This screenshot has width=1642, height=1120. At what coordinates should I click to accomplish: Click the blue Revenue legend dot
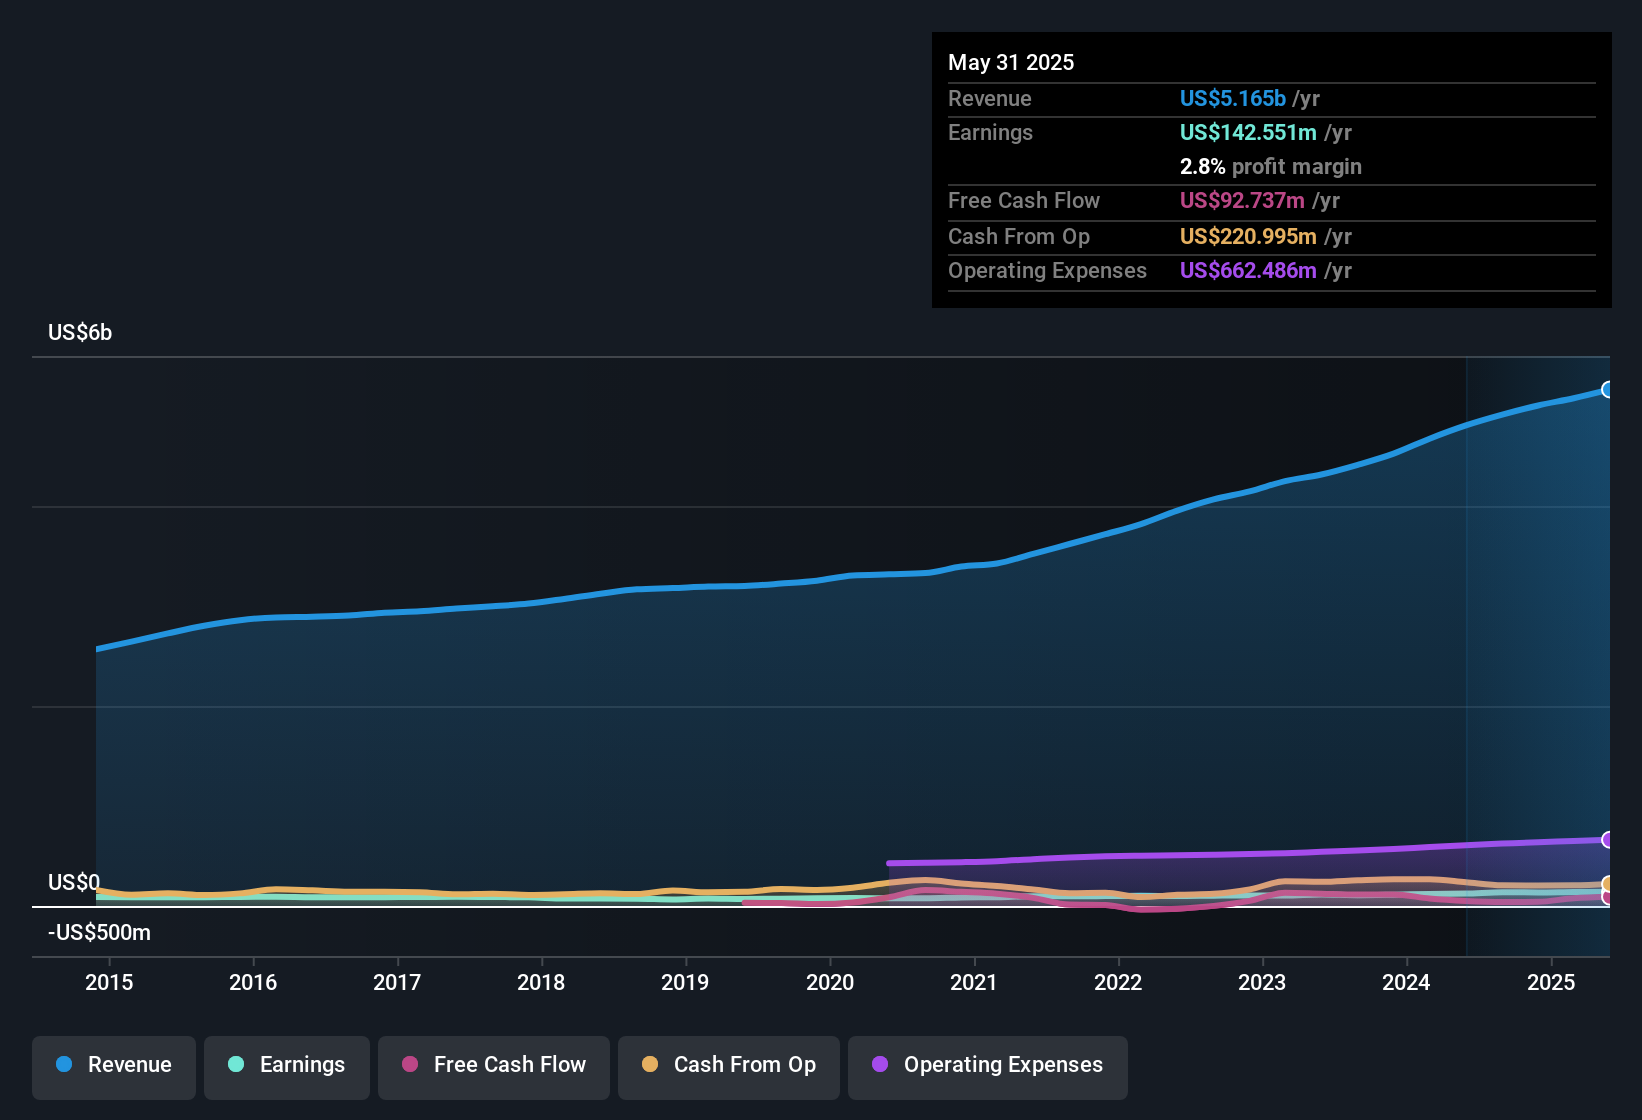point(64,1064)
